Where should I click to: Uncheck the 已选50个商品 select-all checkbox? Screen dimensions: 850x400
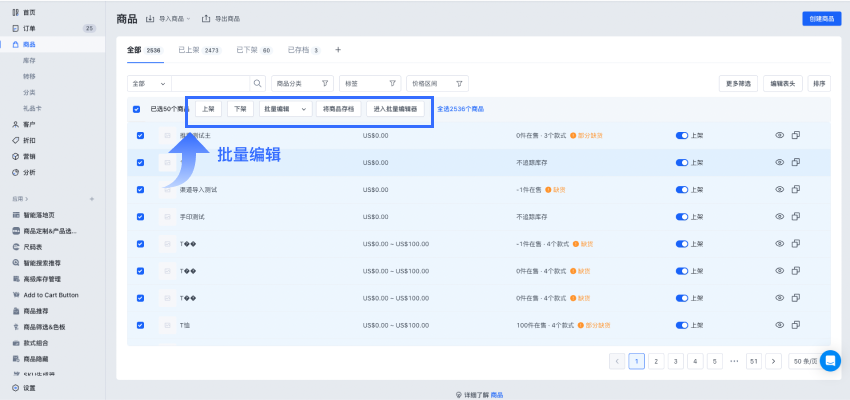136,109
